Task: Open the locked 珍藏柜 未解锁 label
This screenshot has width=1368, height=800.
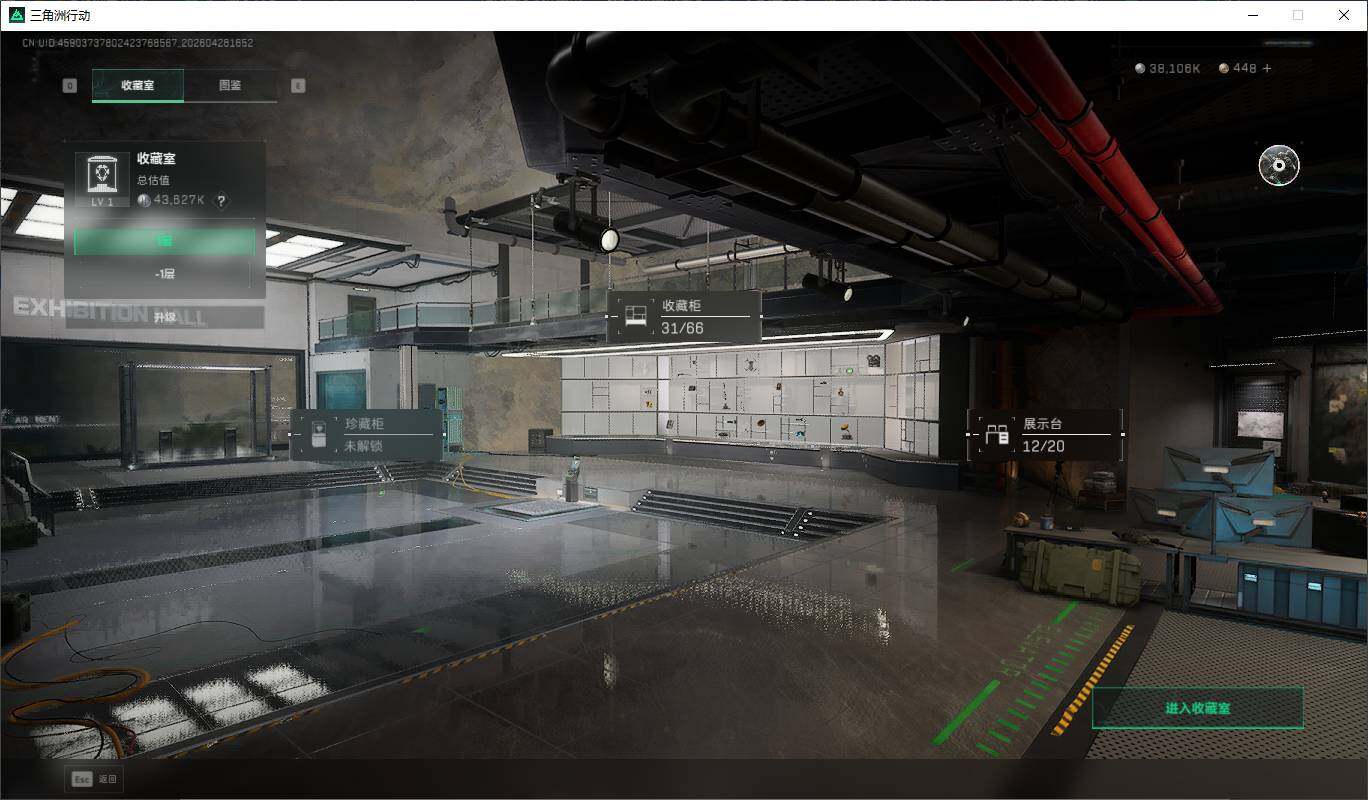Action: coord(366,435)
